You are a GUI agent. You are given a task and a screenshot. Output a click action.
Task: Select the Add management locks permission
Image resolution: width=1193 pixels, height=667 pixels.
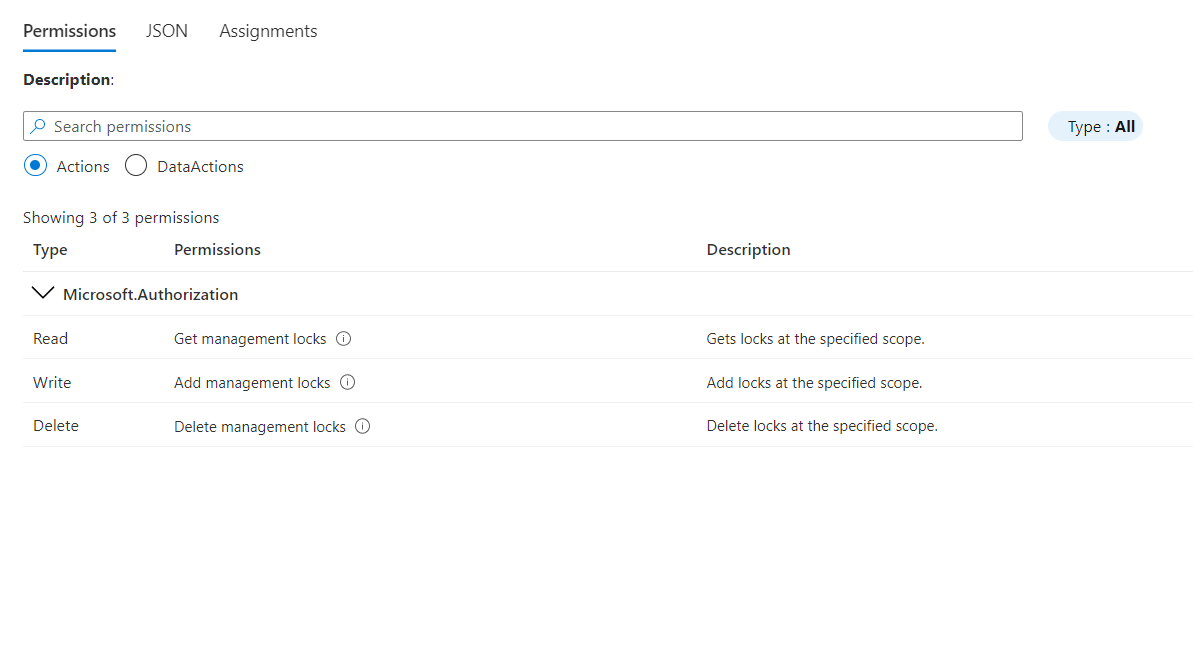coord(252,383)
